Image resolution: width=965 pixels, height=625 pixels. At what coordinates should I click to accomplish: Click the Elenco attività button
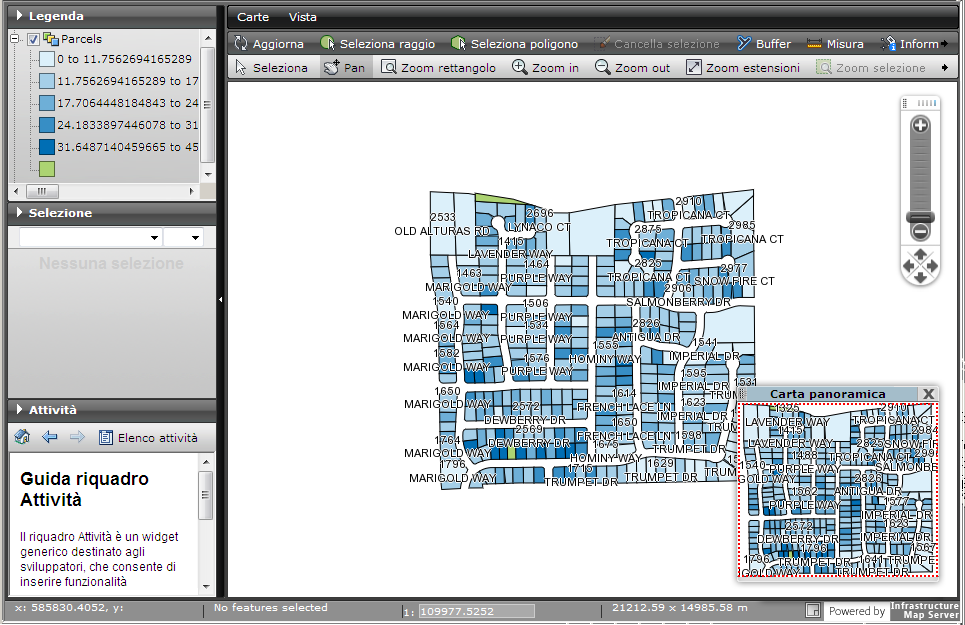tap(147, 438)
